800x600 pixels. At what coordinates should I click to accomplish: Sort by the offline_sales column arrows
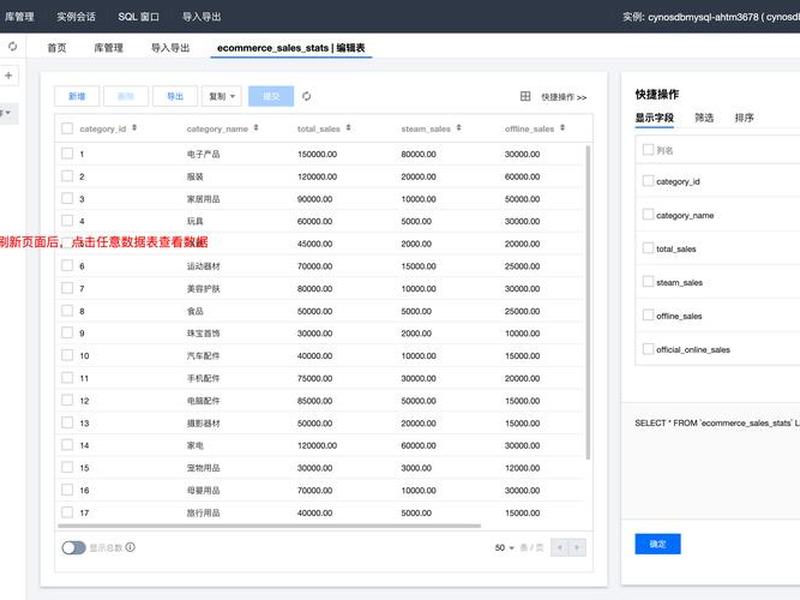pos(562,128)
